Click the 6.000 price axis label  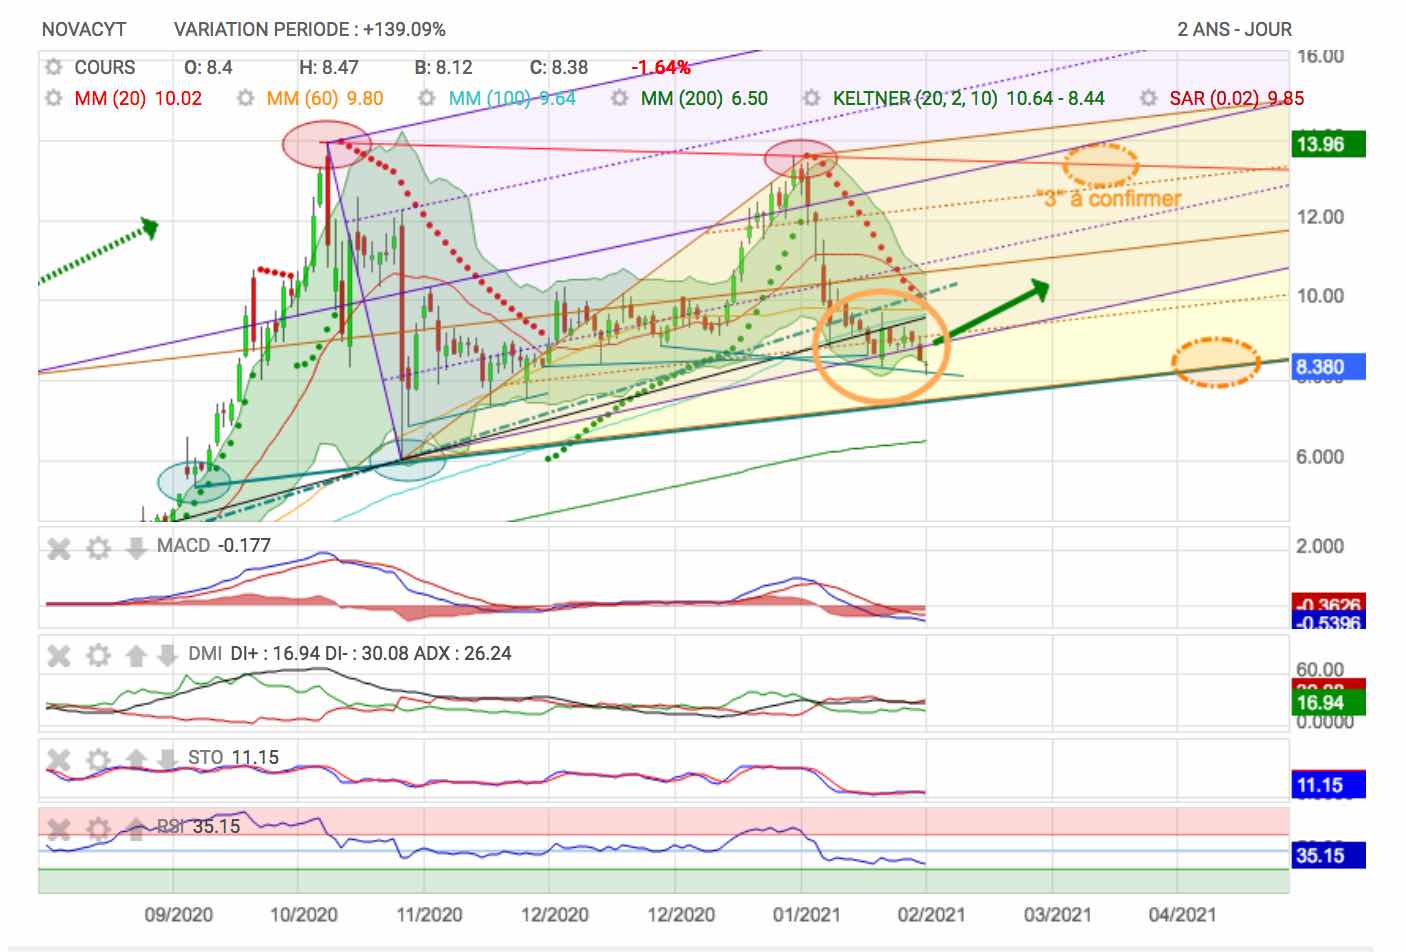click(1321, 457)
